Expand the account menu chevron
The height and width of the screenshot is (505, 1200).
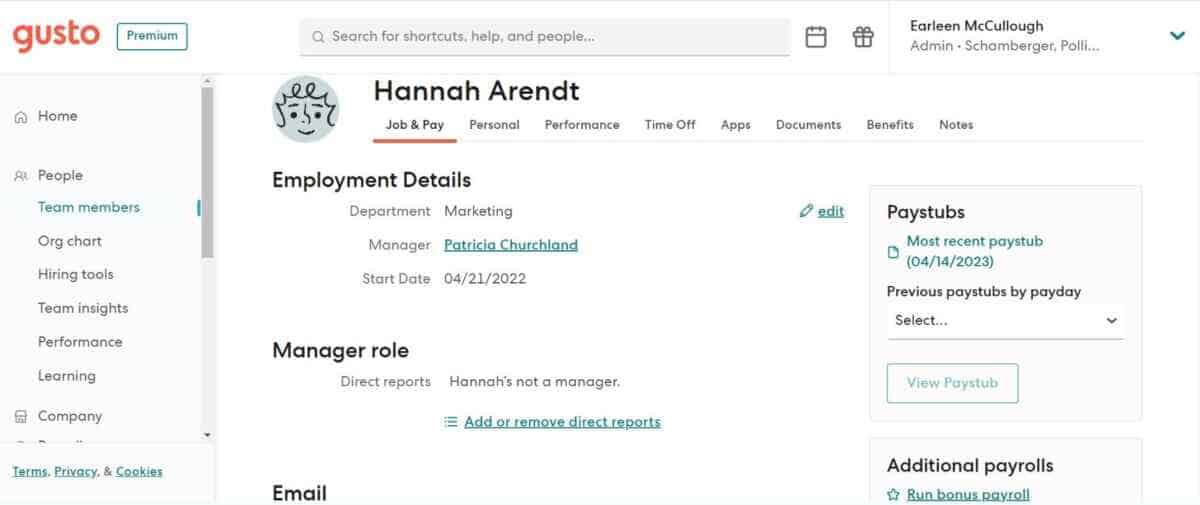pyautogui.click(x=1177, y=36)
